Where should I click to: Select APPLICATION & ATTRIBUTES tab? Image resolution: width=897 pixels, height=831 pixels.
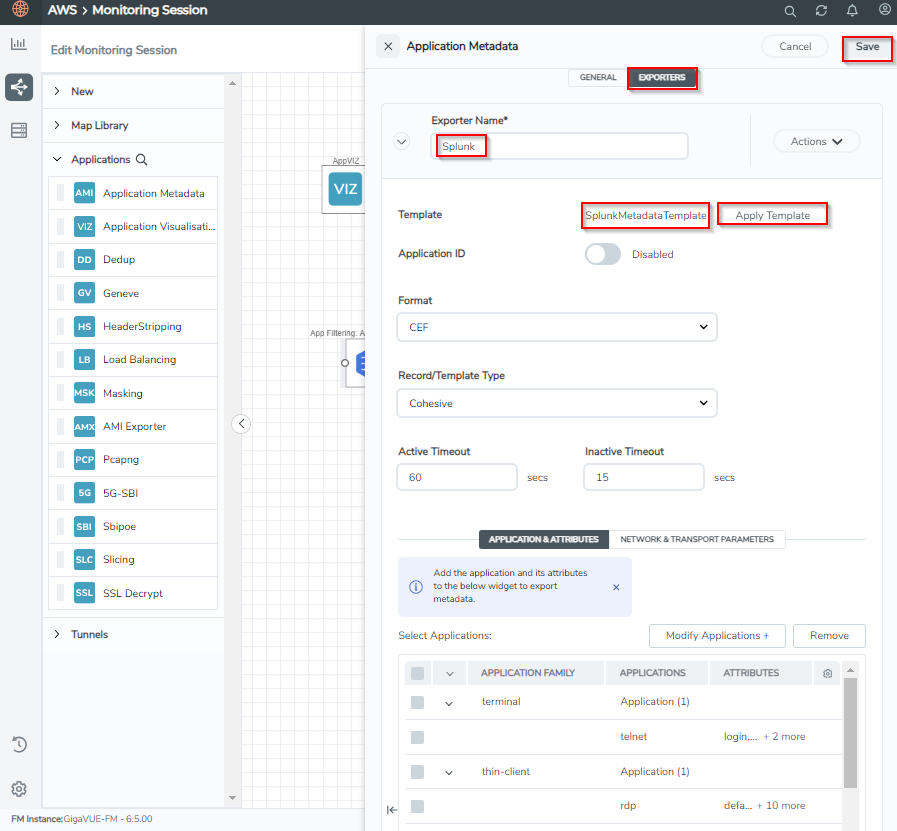coord(543,539)
